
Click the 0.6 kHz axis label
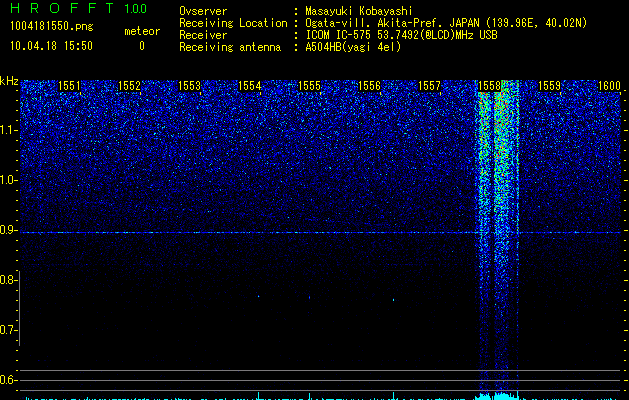click(8, 380)
